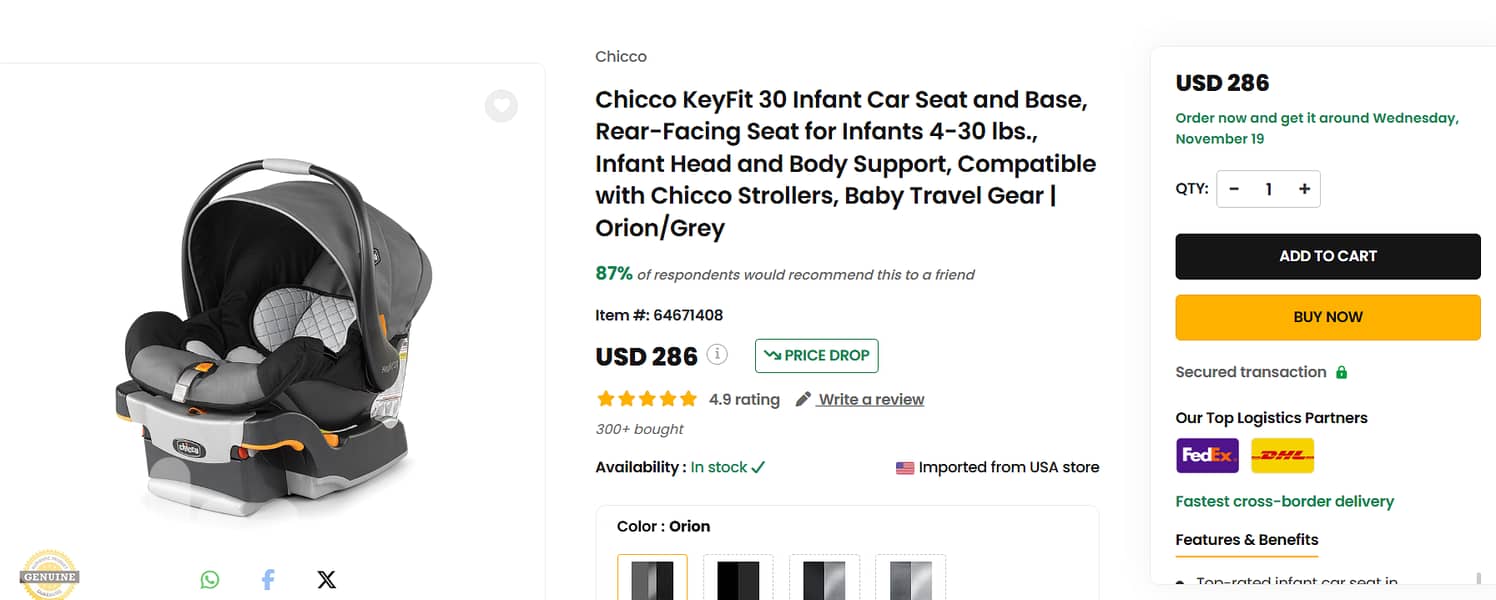Decrease quantity with the minus stepper

[x=1233, y=189]
